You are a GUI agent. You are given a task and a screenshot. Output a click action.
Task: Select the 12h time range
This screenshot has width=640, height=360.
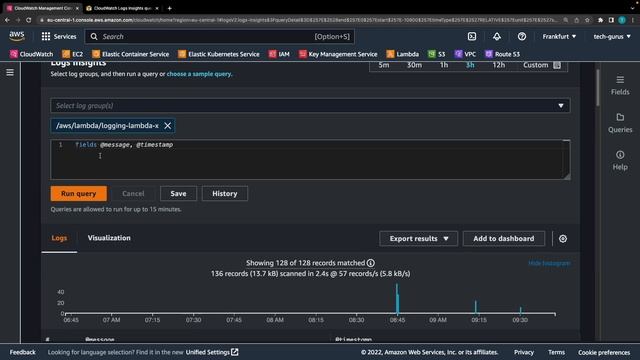(498, 65)
